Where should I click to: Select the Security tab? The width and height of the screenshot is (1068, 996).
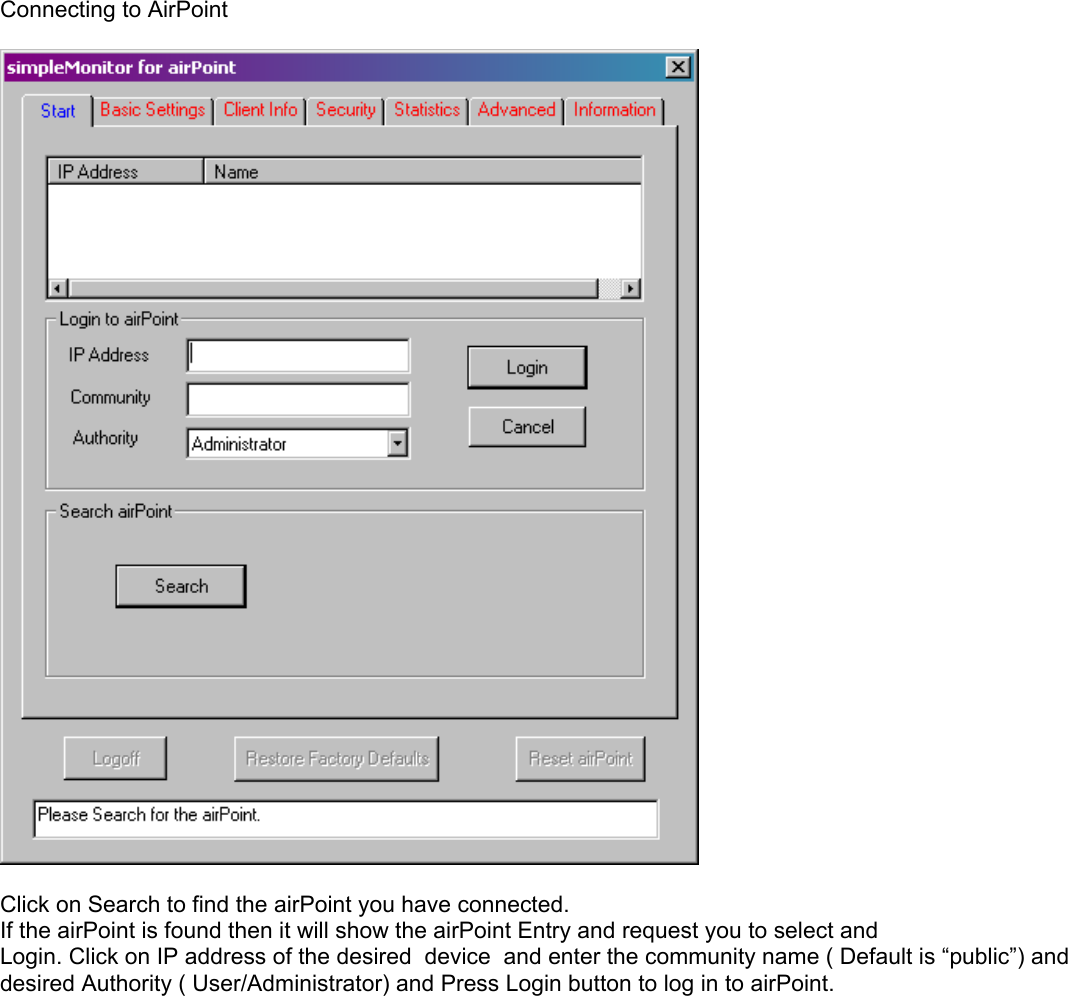pyautogui.click(x=344, y=110)
